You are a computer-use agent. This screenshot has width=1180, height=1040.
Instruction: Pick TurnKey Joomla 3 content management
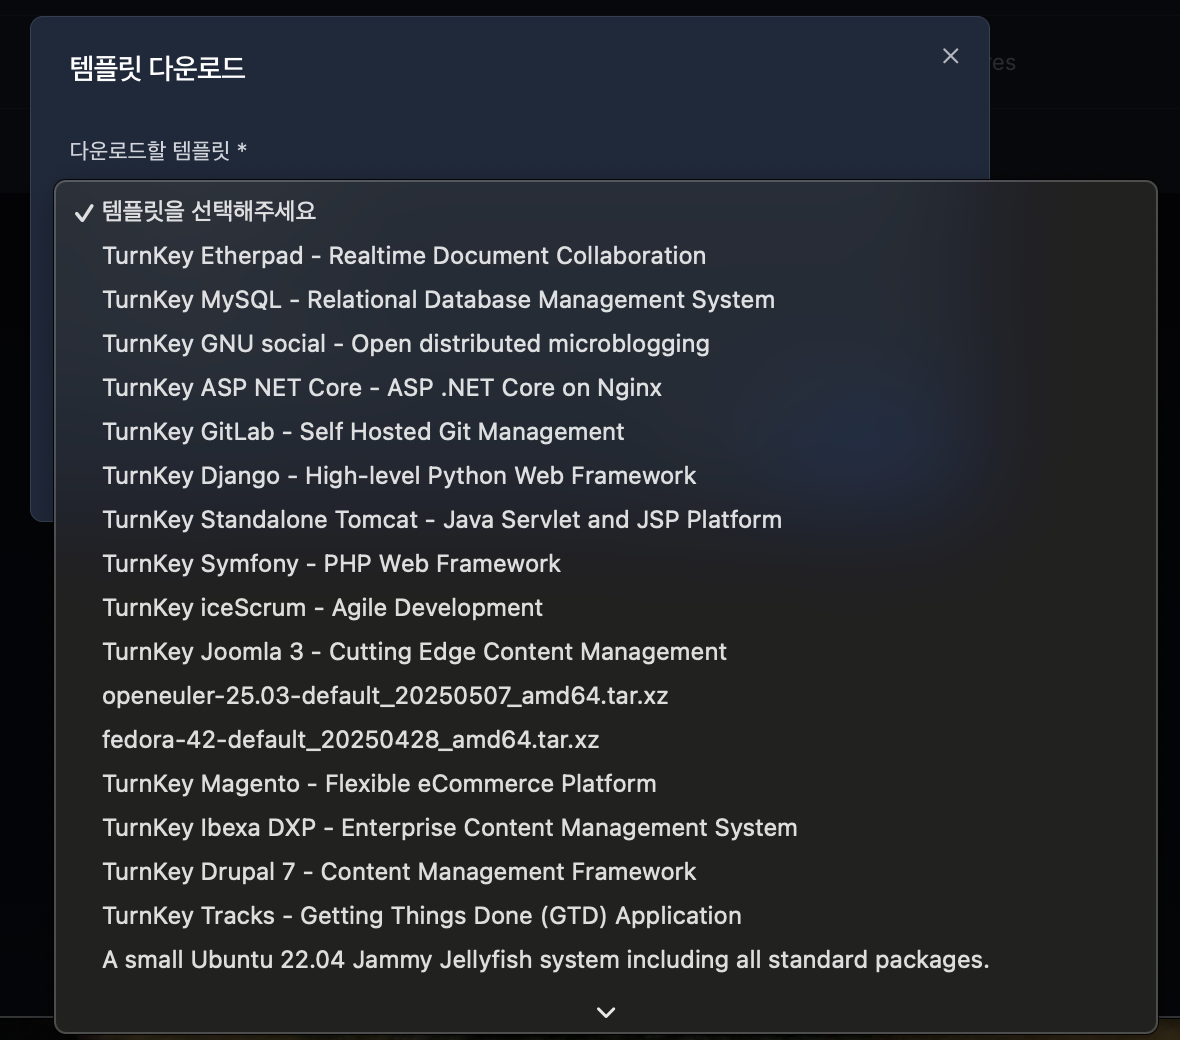(x=414, y=652)
